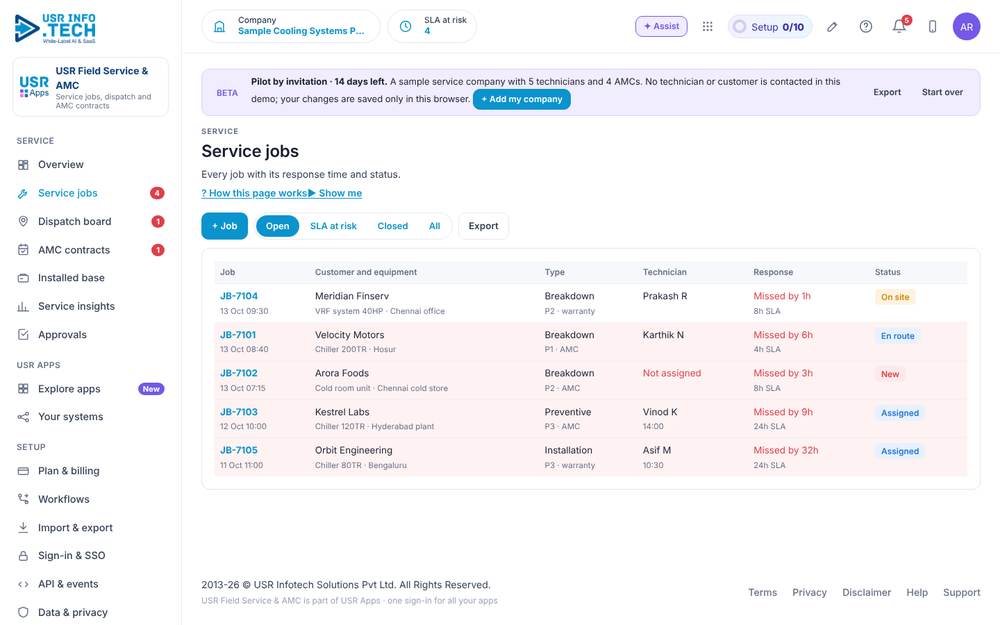Open job JB-7101 link
The height and width of the screenshot is (625, 1000).
238,335
